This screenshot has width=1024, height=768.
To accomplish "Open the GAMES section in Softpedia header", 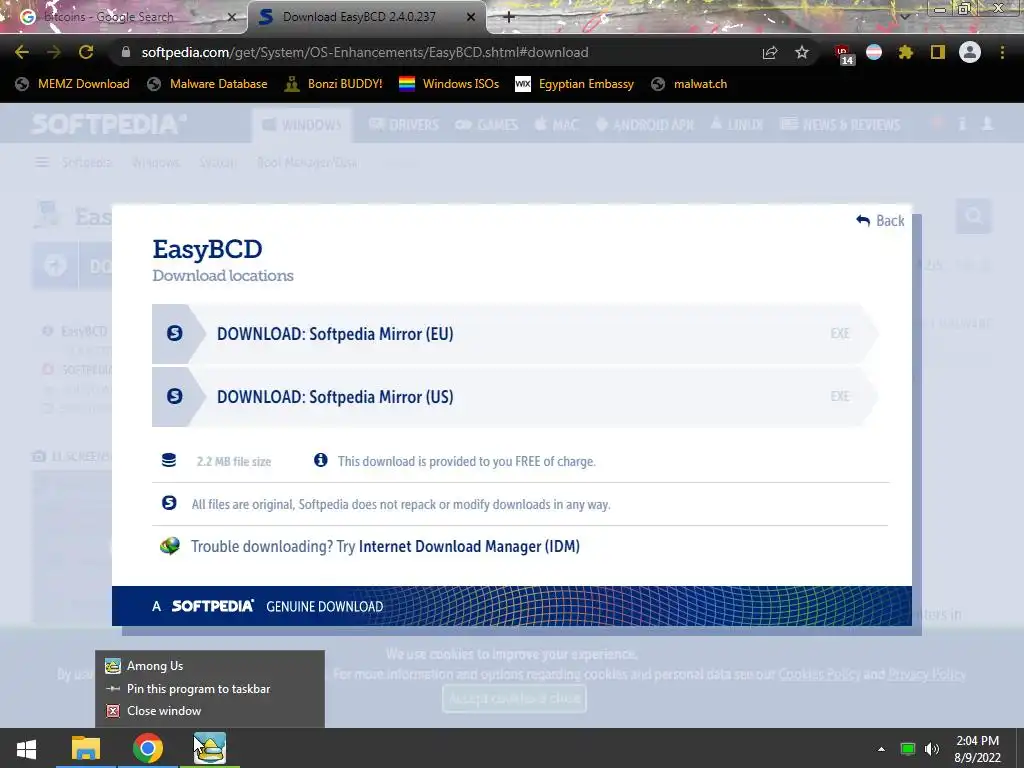I will (487, 125).
